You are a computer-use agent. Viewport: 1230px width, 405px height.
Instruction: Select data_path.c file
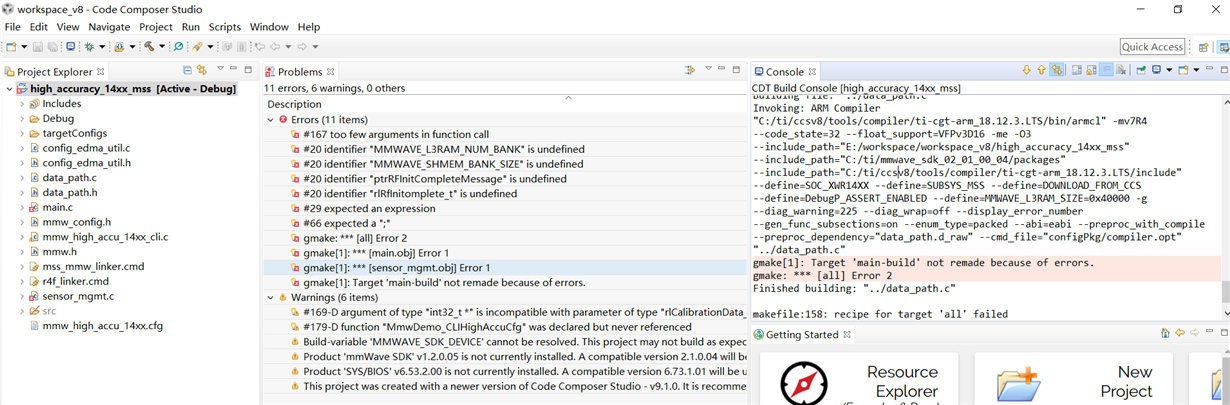point(69,178)
